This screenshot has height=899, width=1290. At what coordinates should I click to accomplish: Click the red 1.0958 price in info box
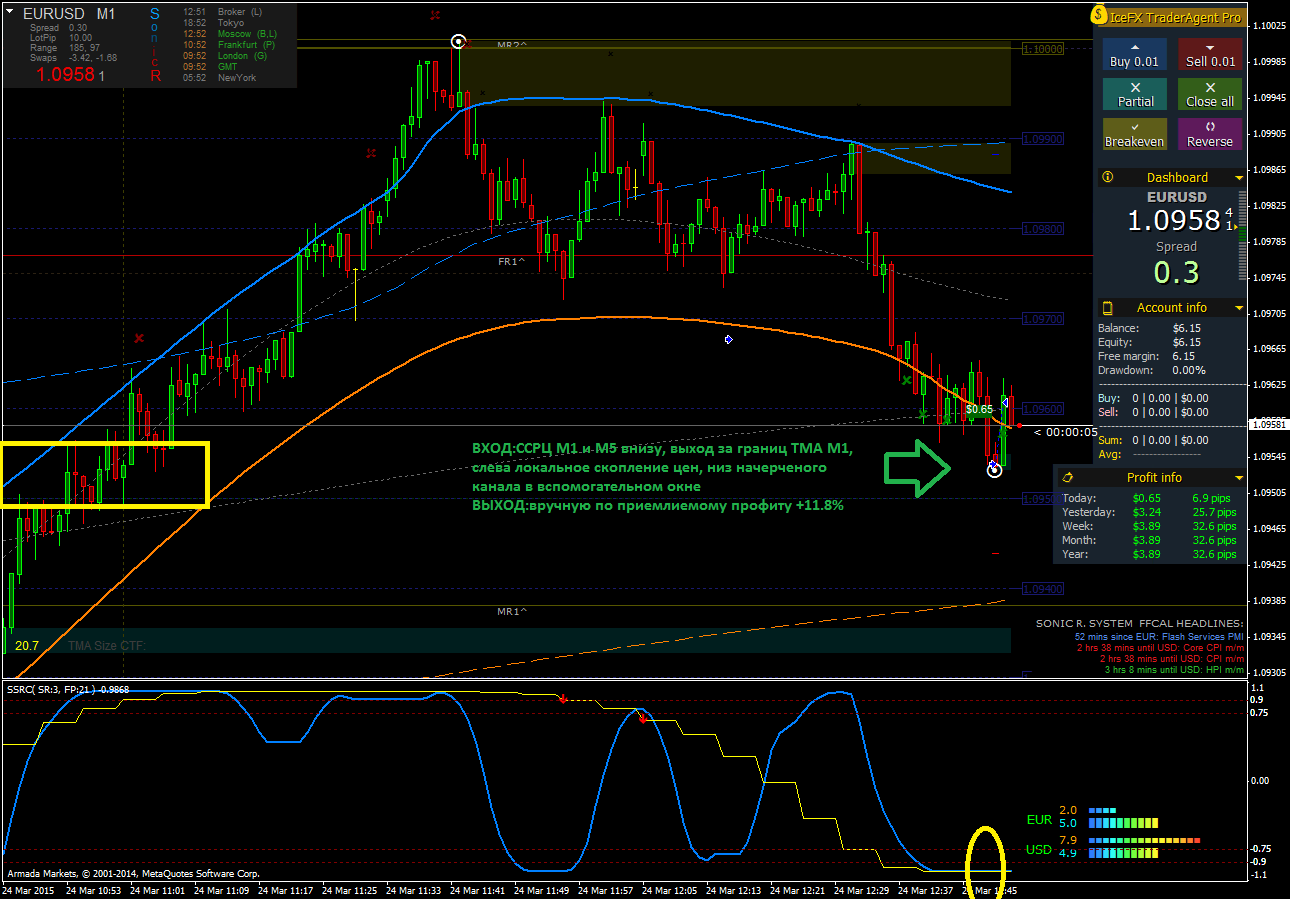[x=66, y=74]
